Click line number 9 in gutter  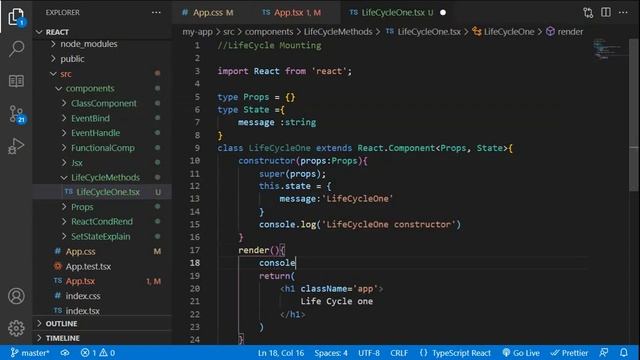pyautogui.click(x=197, y=148)
